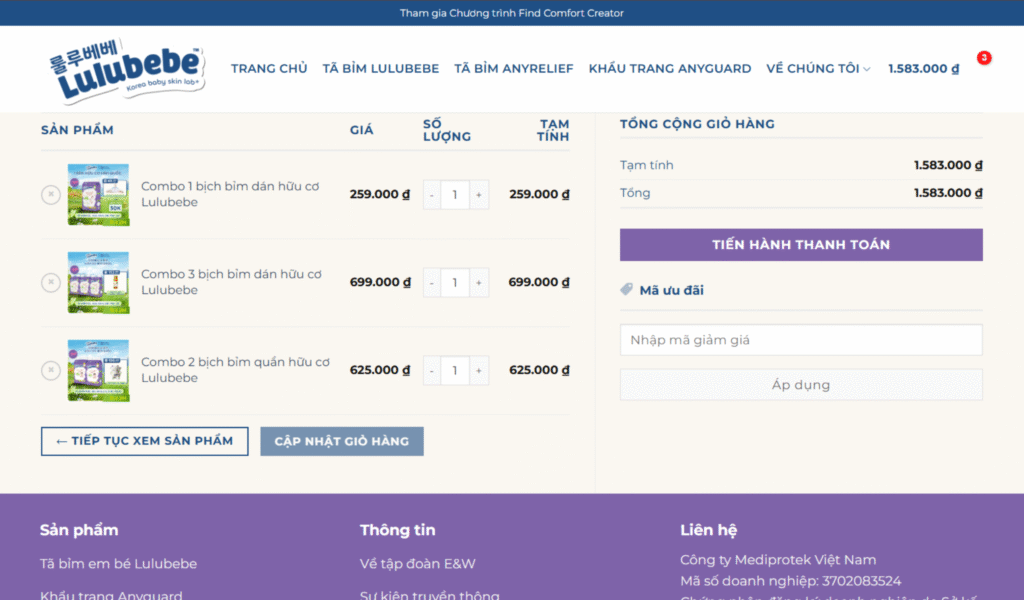The height and width of the screenshot is (600, 1024).
Task: Open Combo 3 bịch bỉm dán product thumbnail
Action: 98,283
